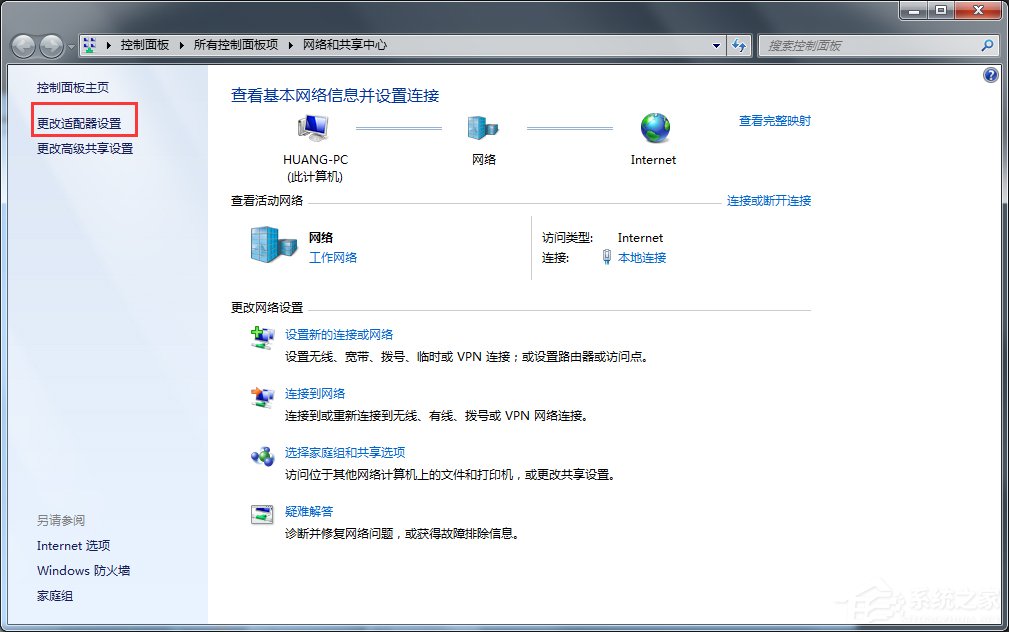The width and height of the screenshot is (1009, 632).
Task: Open the back navigation history chevron
Action: [x=69, y=46]
